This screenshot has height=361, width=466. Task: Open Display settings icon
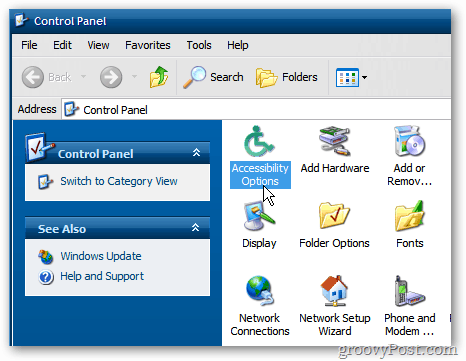tap(259, 216)
